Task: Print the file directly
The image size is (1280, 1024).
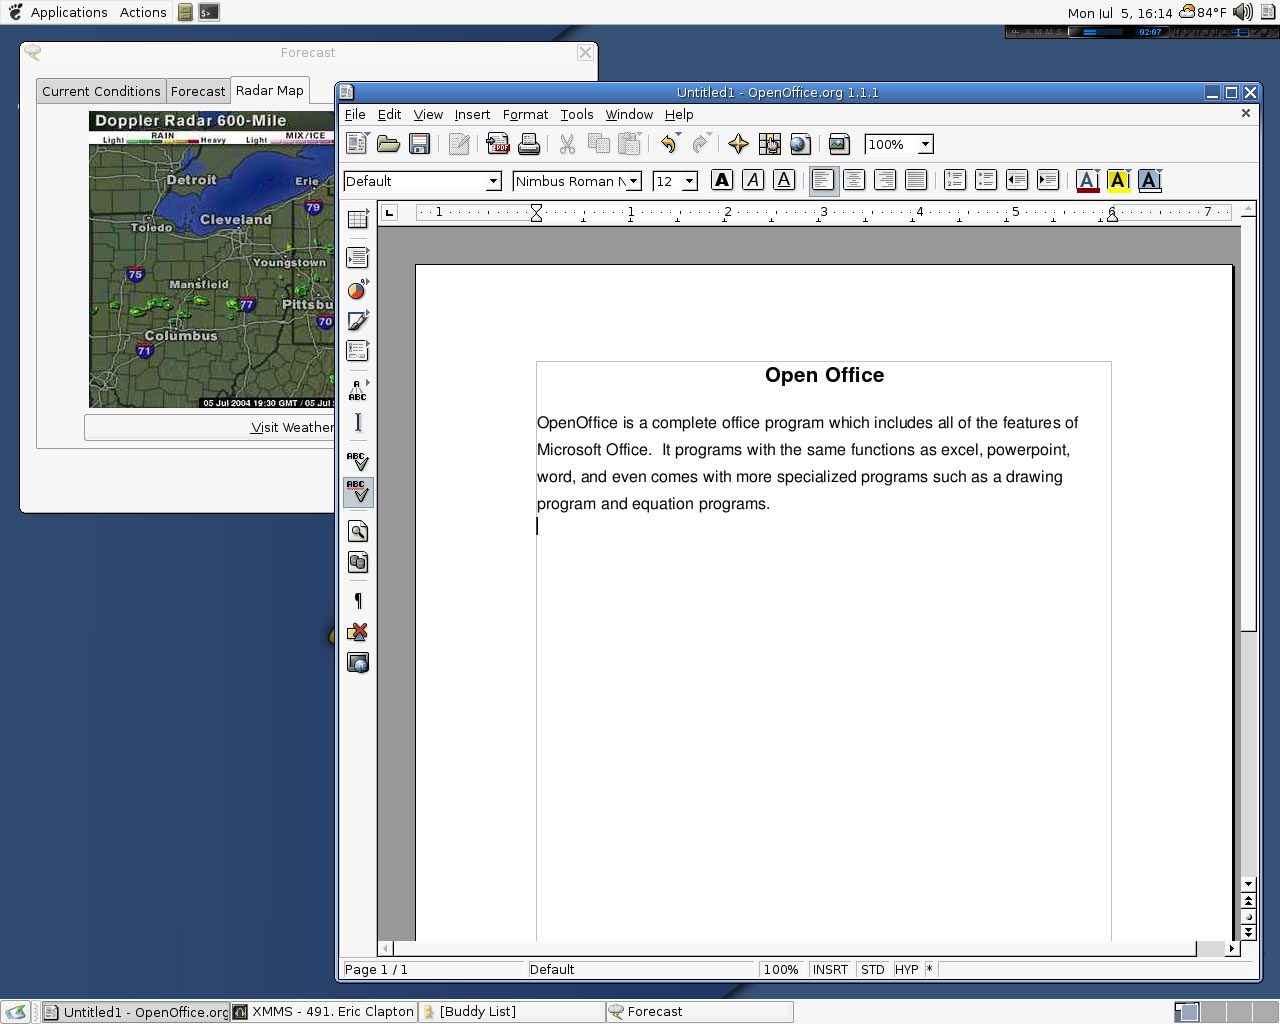Action: coord(529,144)
